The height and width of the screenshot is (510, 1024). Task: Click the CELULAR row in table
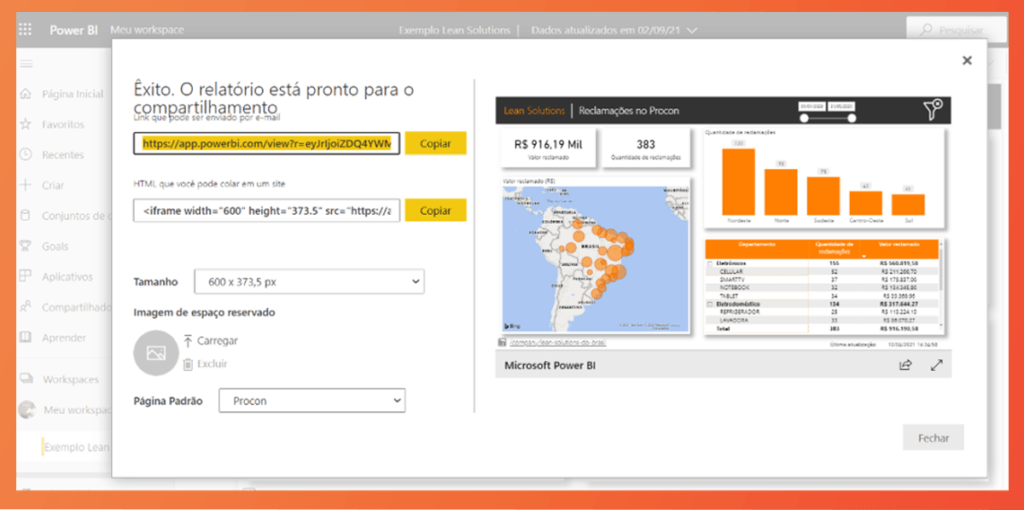click(x=823, y=270)
